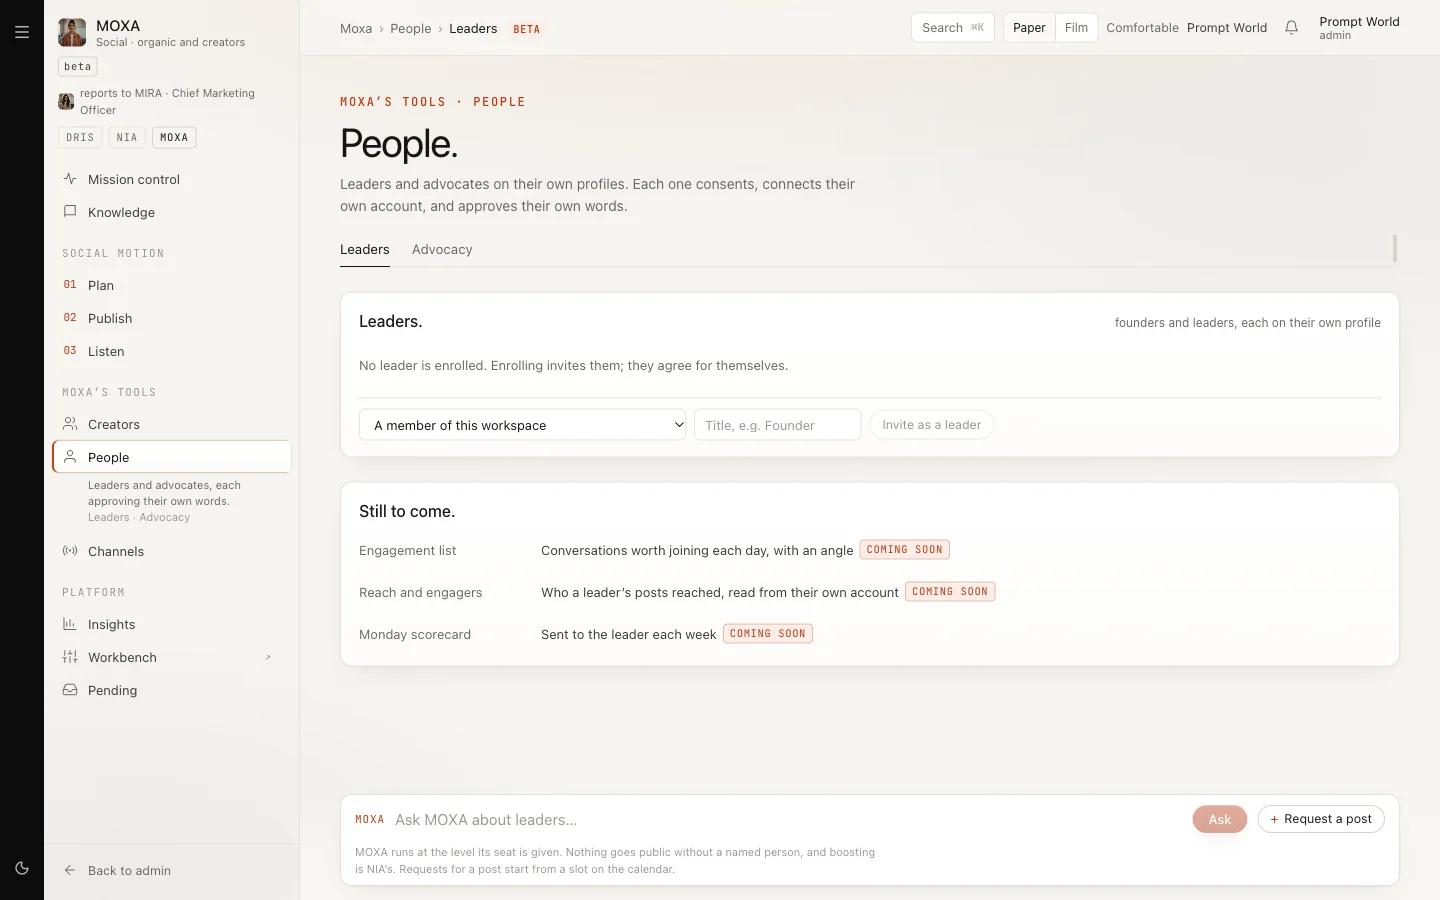Open the workspace member dropdown

point(522,425)
